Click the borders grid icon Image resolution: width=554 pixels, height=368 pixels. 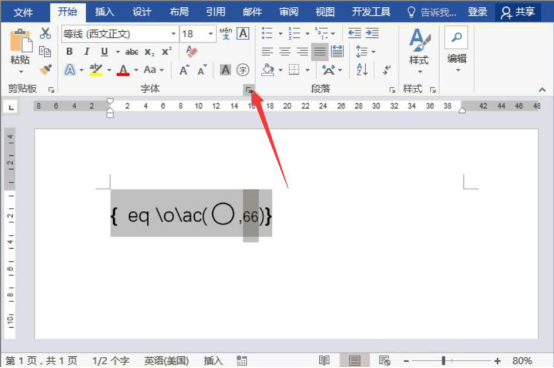coord(294,70)
